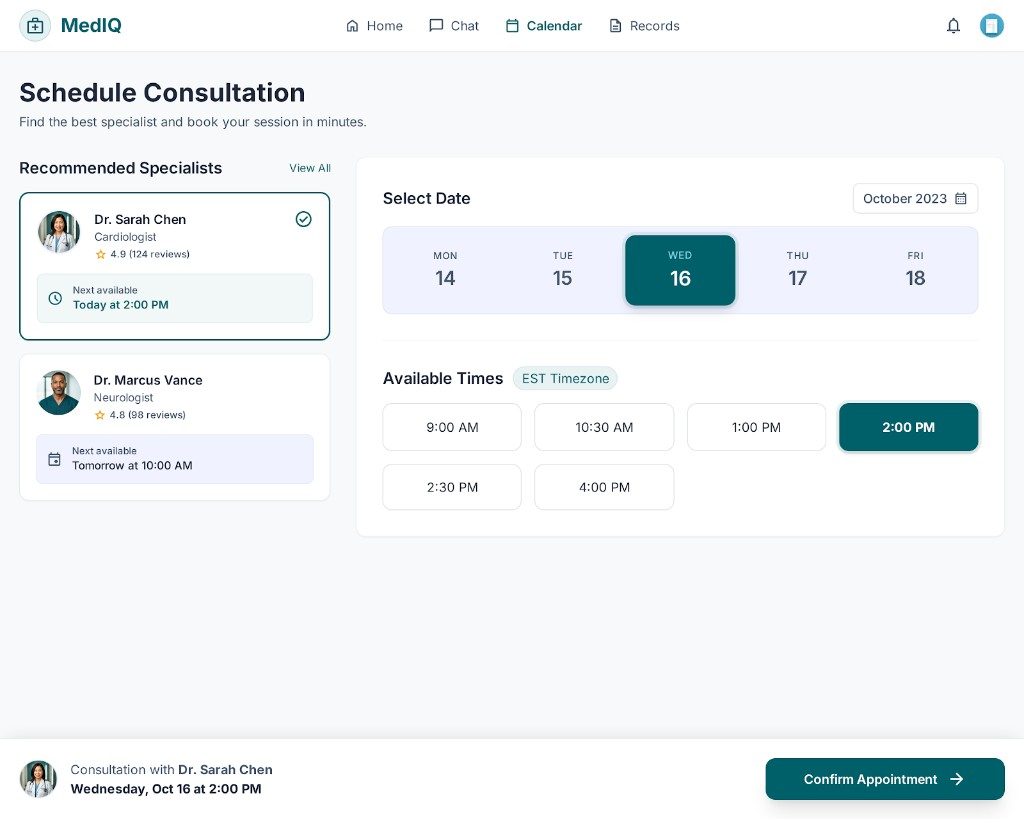Image resolution: width=1024 pixels, height=819 pixels.
Task: Click the selected checkmark on Dr. Sarah Chen
Action: (304, 219)
